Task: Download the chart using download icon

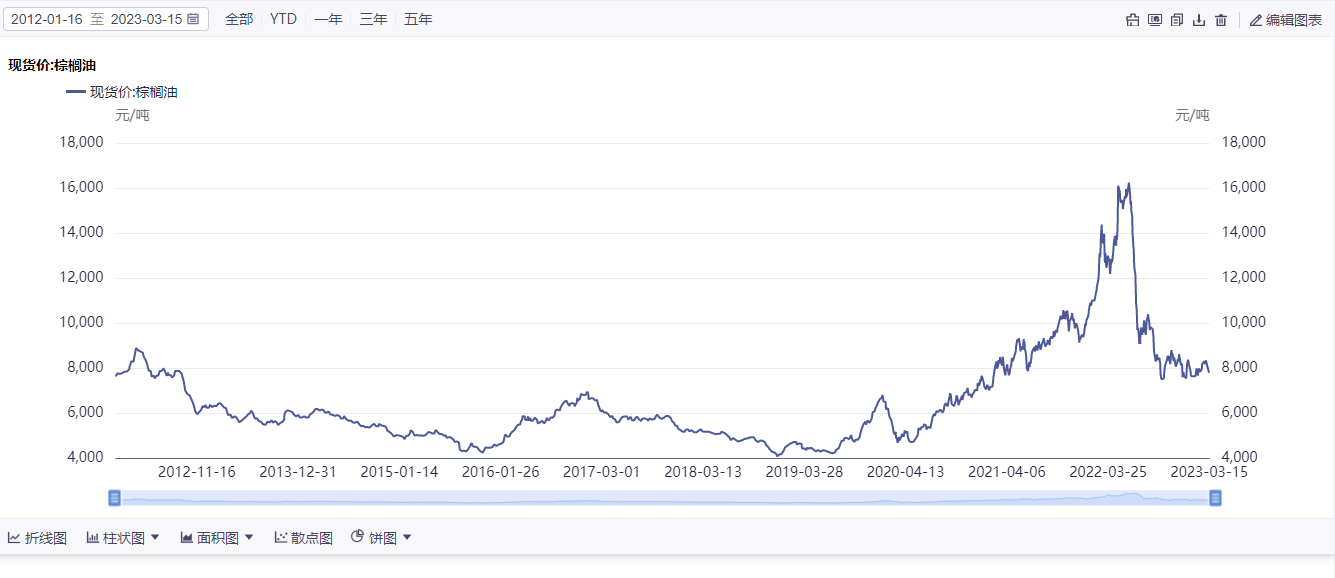Action: (x=1199, y=19)
